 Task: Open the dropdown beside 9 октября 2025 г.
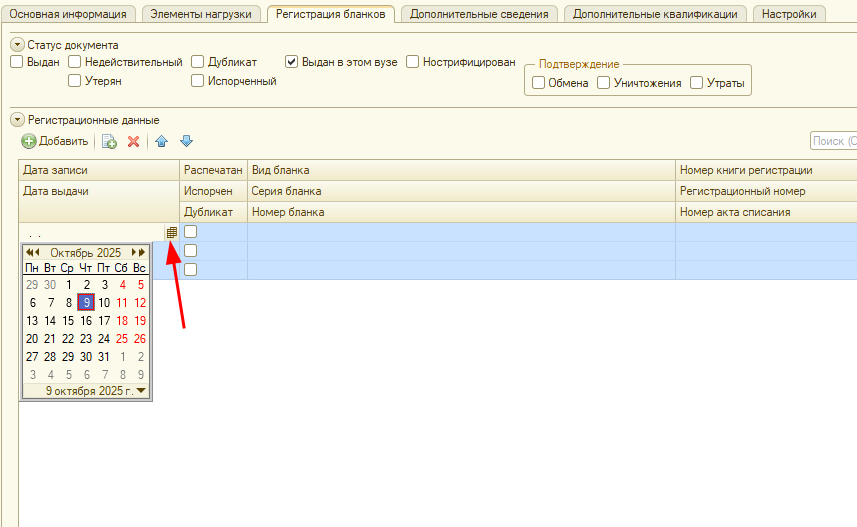pyautogui.click(x=141, y=391)
